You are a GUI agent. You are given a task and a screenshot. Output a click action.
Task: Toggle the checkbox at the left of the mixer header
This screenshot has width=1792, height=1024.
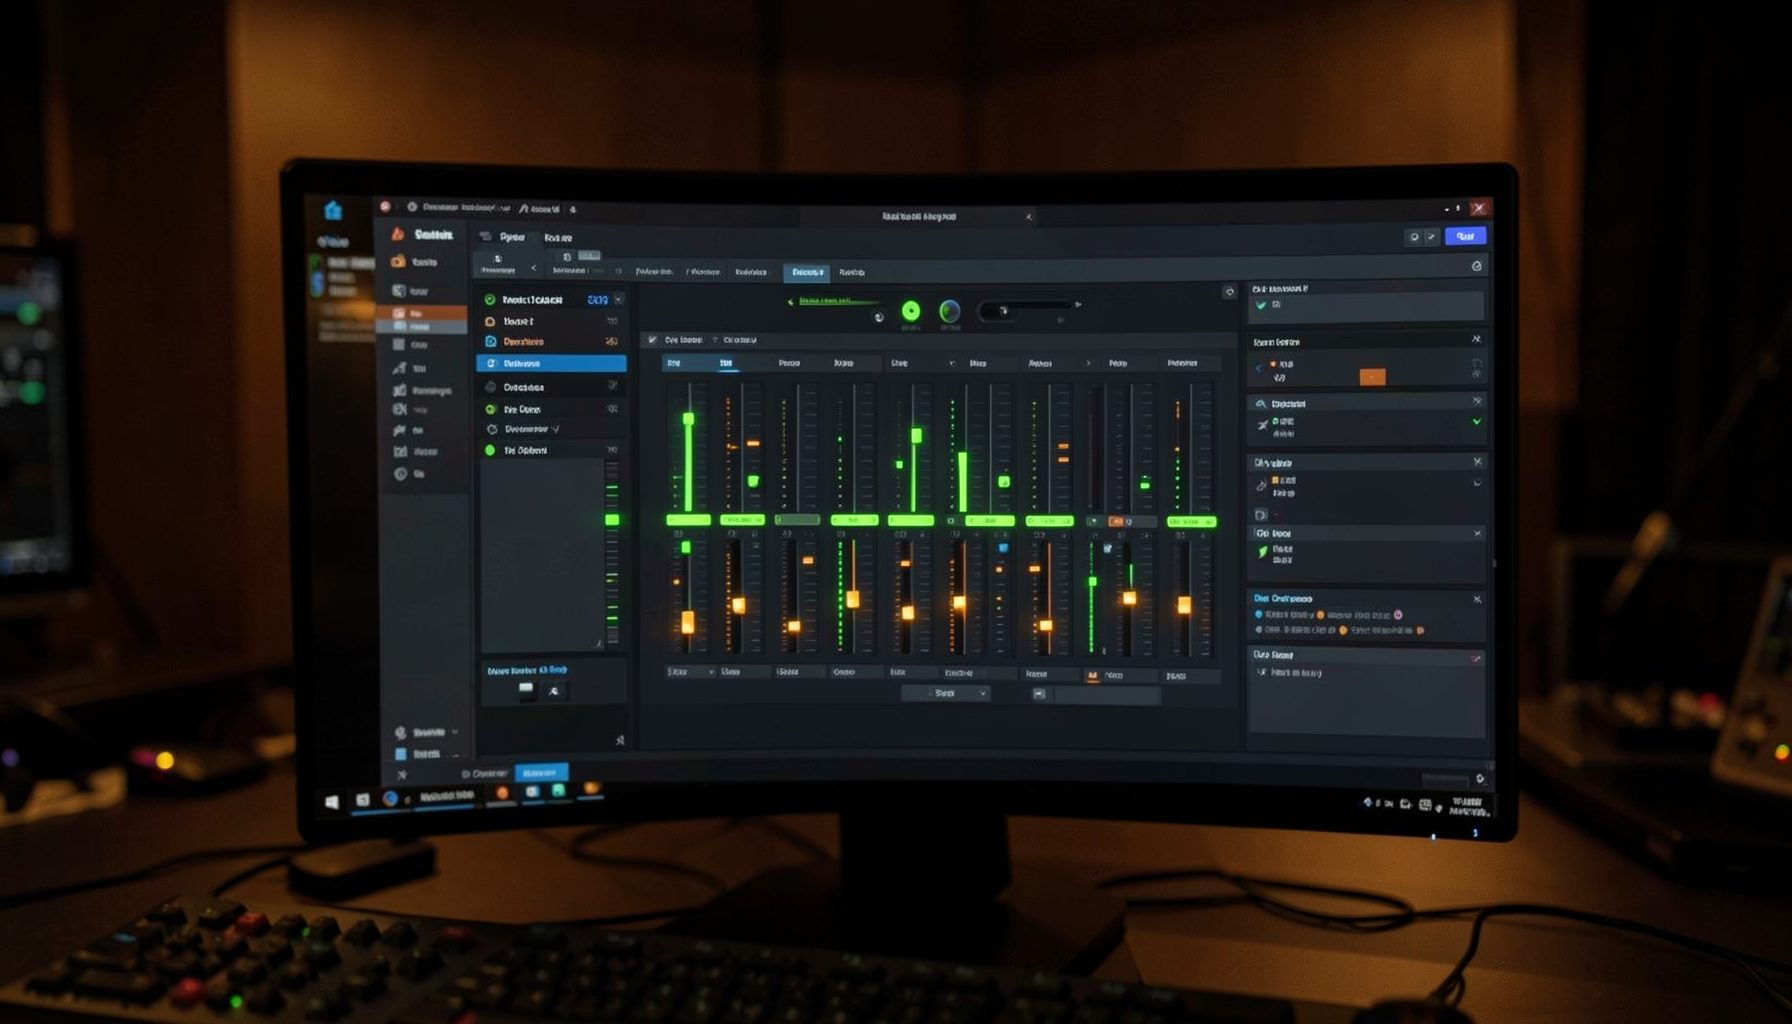pos(652,340)
